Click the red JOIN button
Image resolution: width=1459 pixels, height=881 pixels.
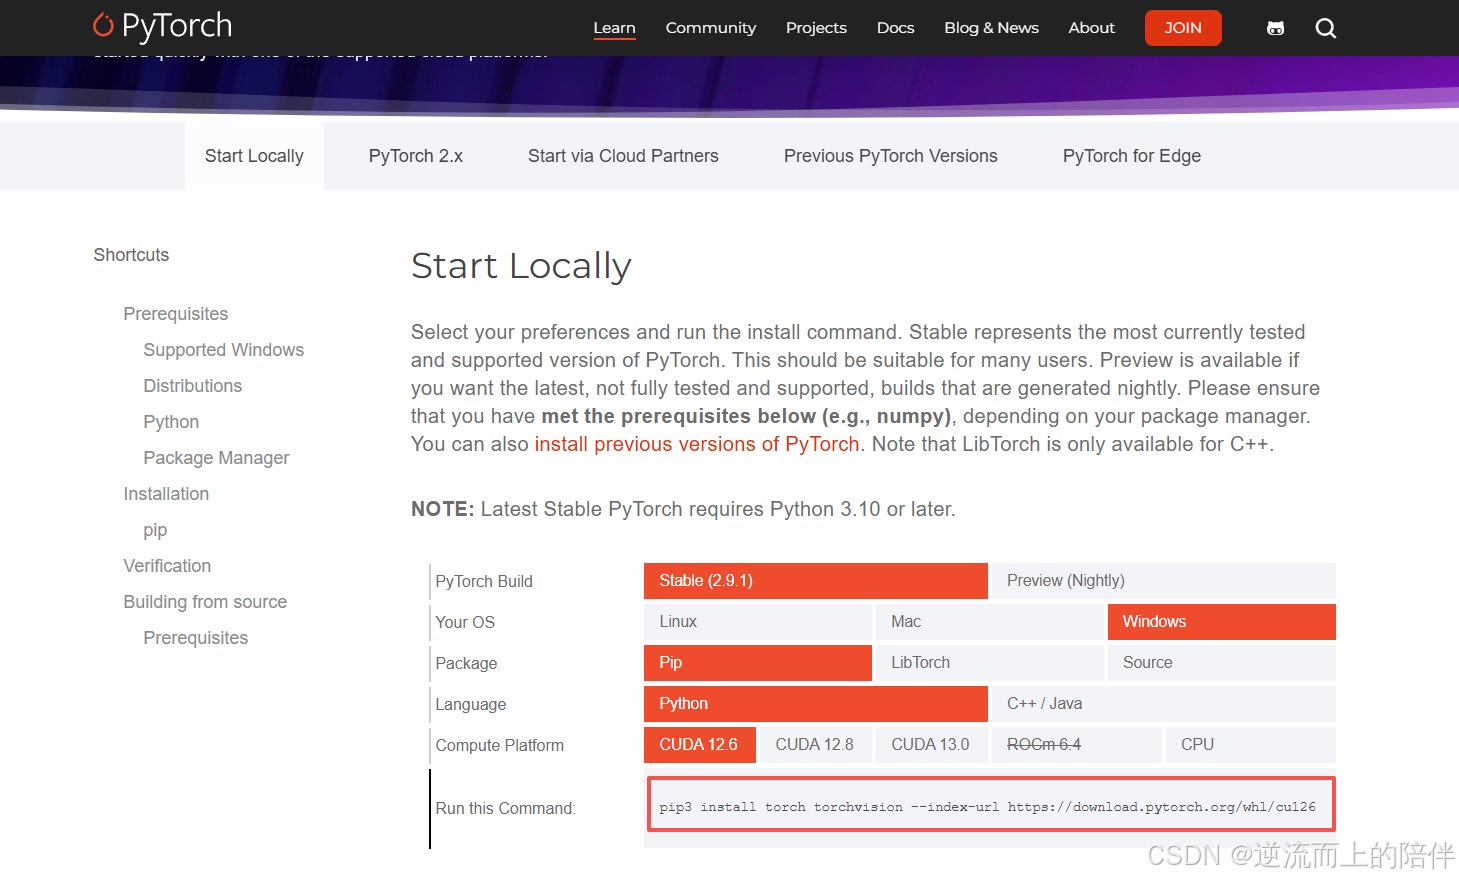point(1183,28)
